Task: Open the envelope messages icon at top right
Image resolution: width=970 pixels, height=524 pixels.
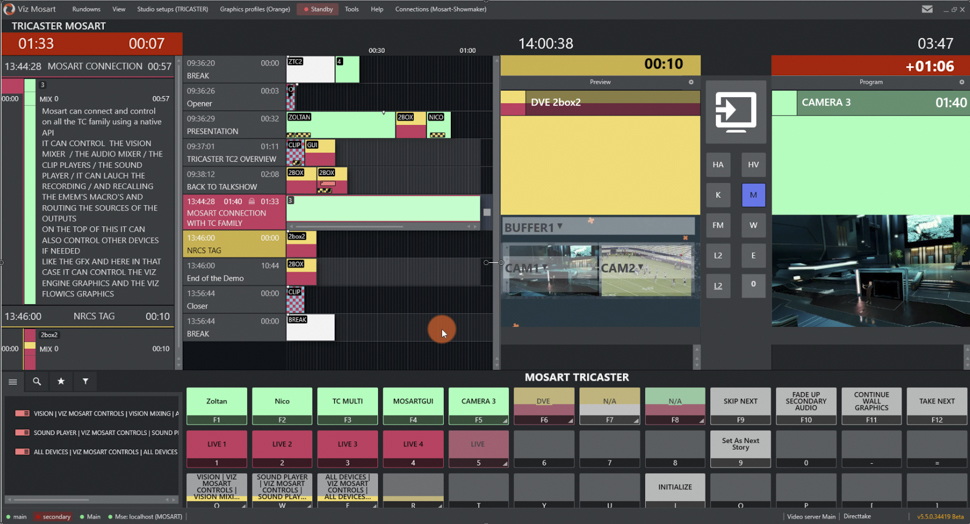Action: pyautogui.click(x=927, y=9)
